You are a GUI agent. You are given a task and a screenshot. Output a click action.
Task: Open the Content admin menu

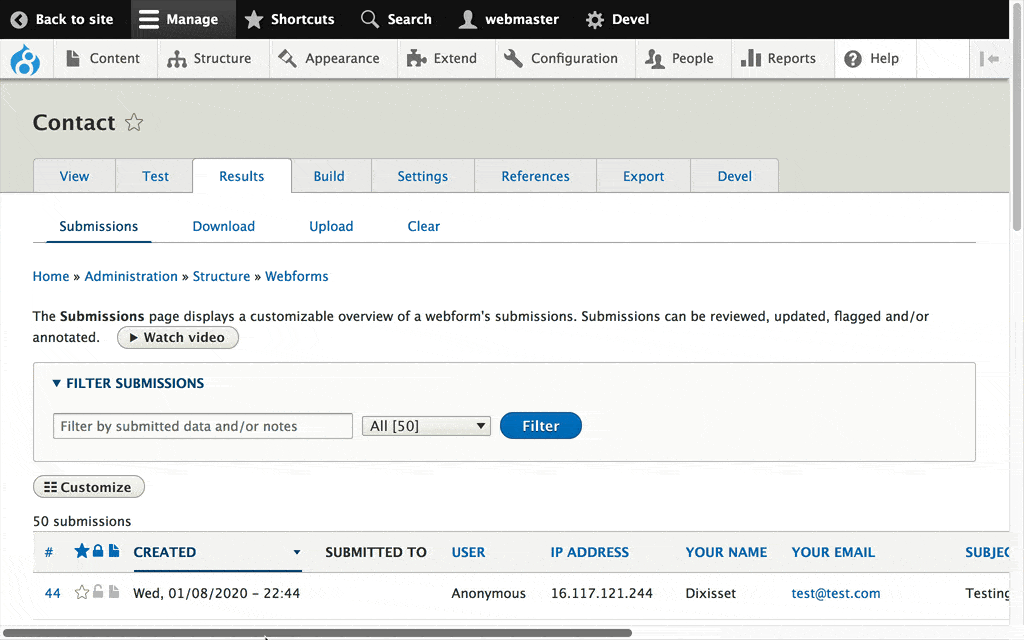(103, 59)
